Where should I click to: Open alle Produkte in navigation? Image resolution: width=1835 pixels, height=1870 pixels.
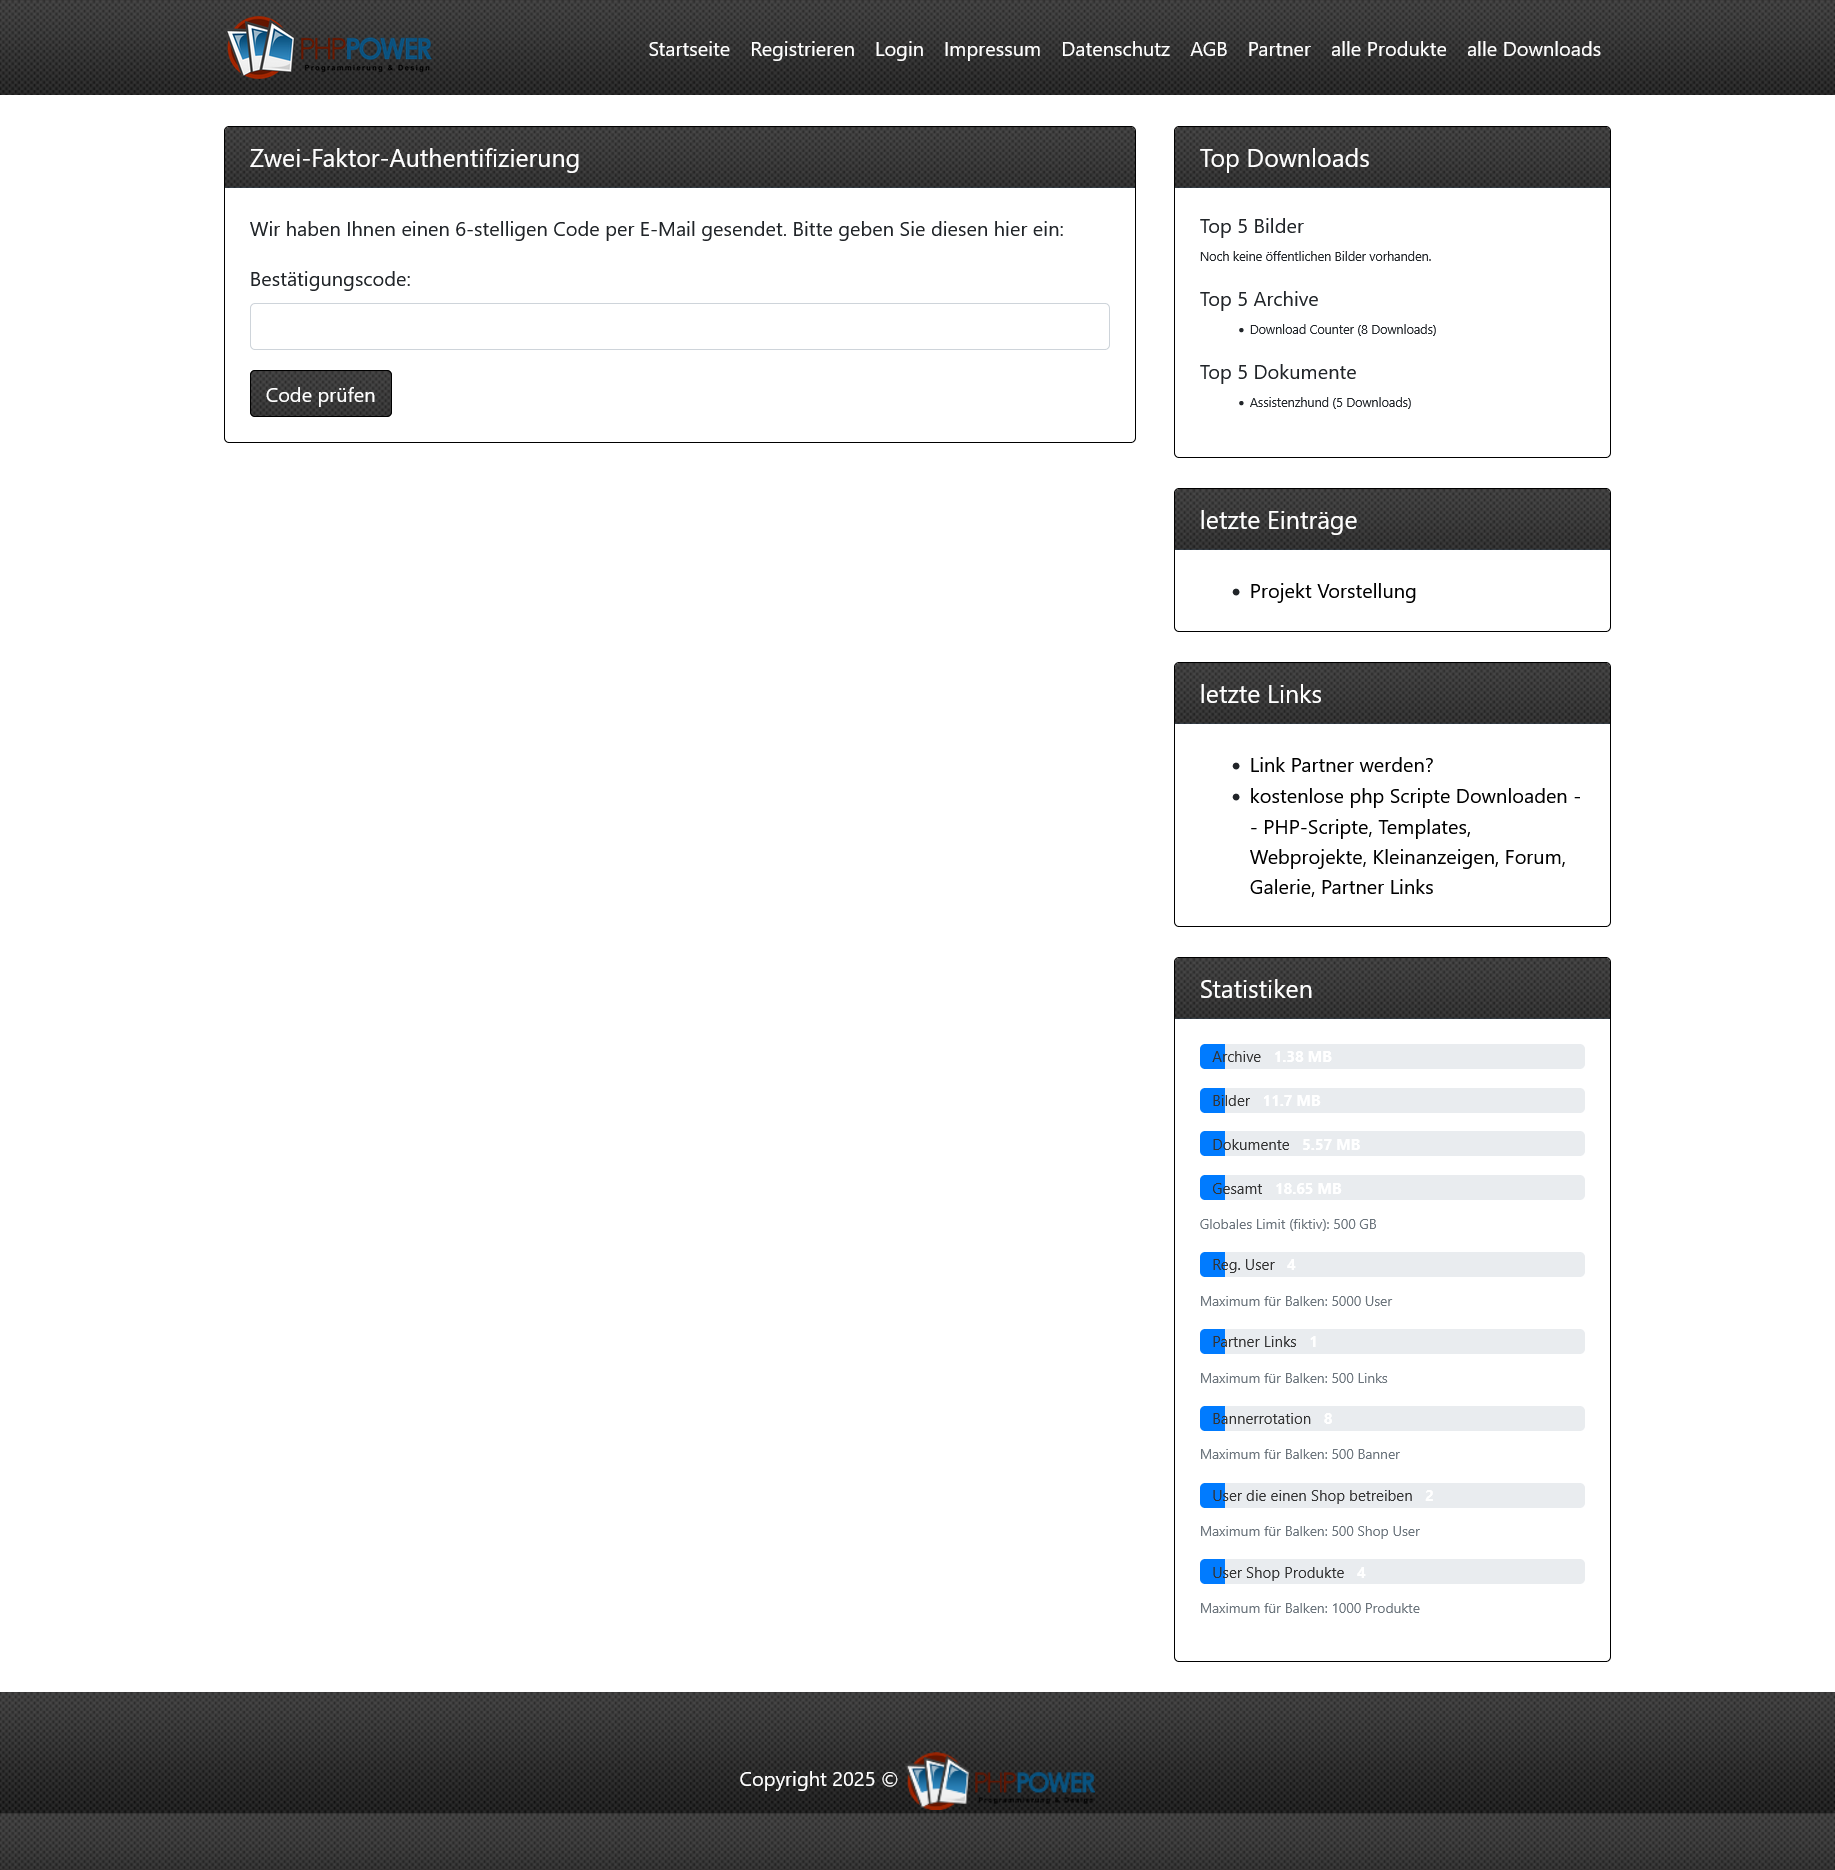coord(1388,49)
